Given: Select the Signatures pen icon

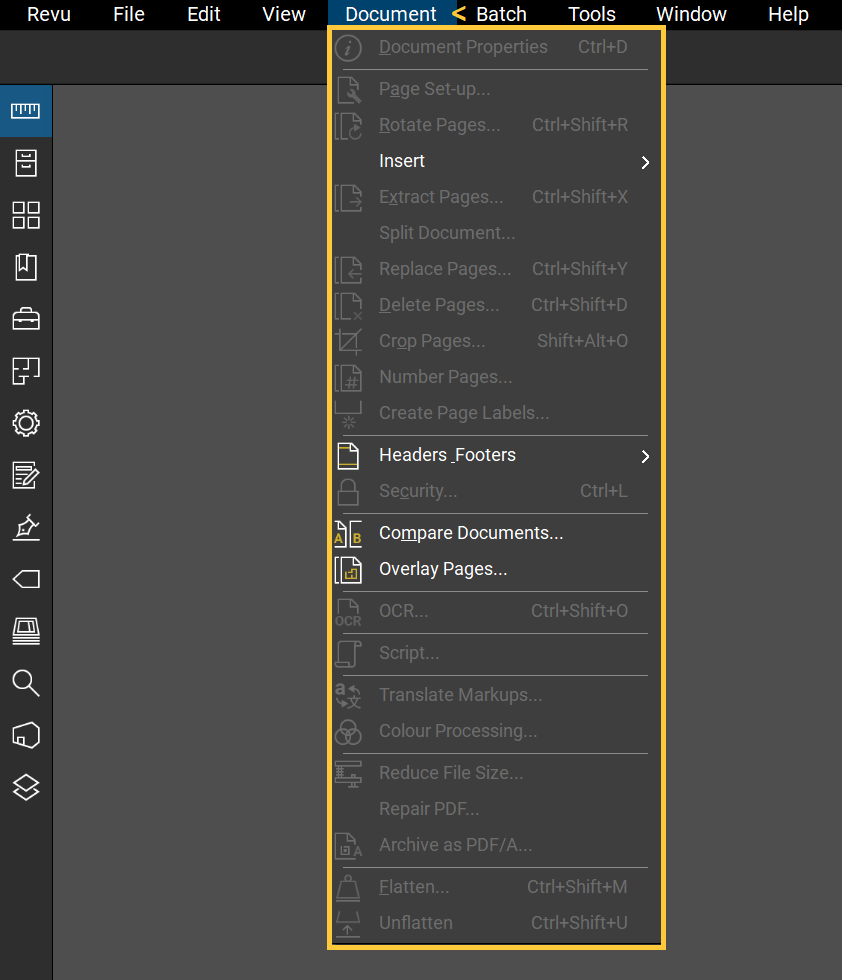Looking at the screenshot, I should tap(25, 527).
